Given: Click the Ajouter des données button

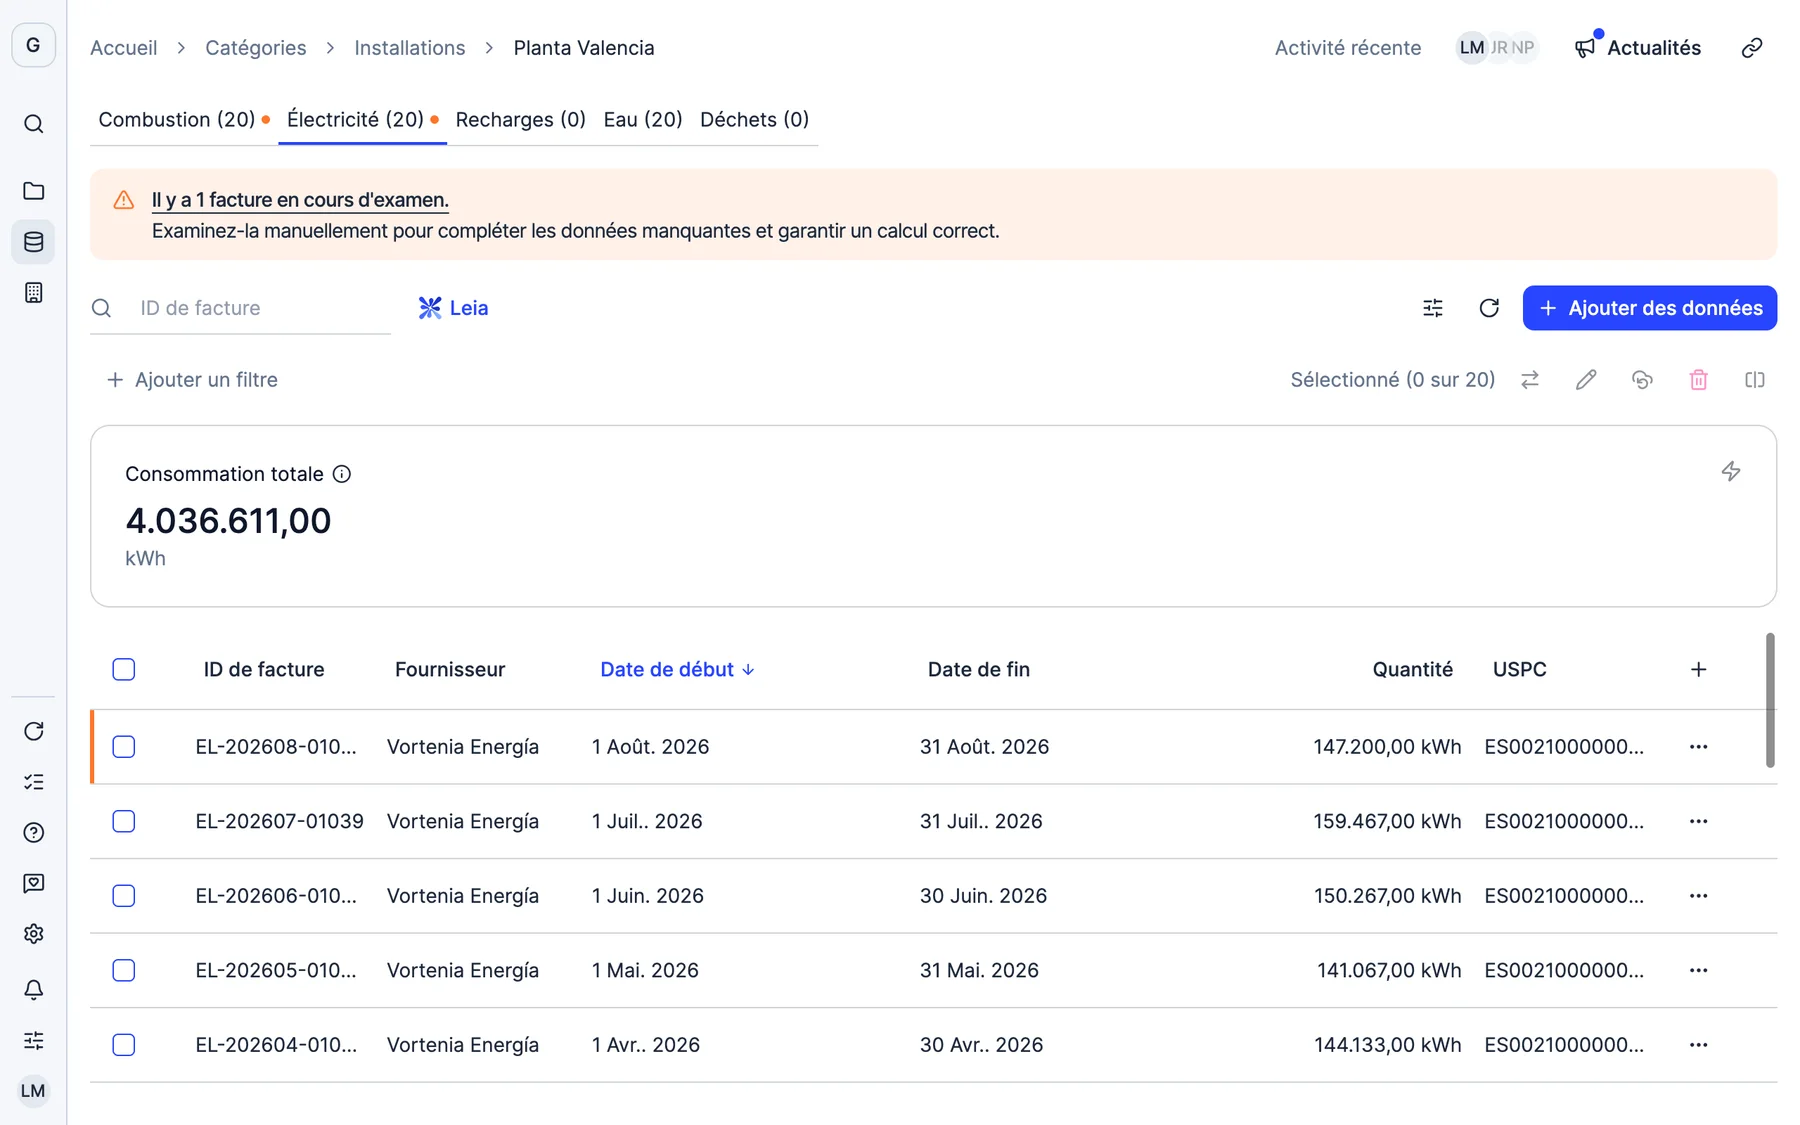Looking at the screenshot, I should pyautogui.click(x=1650, y=308).
